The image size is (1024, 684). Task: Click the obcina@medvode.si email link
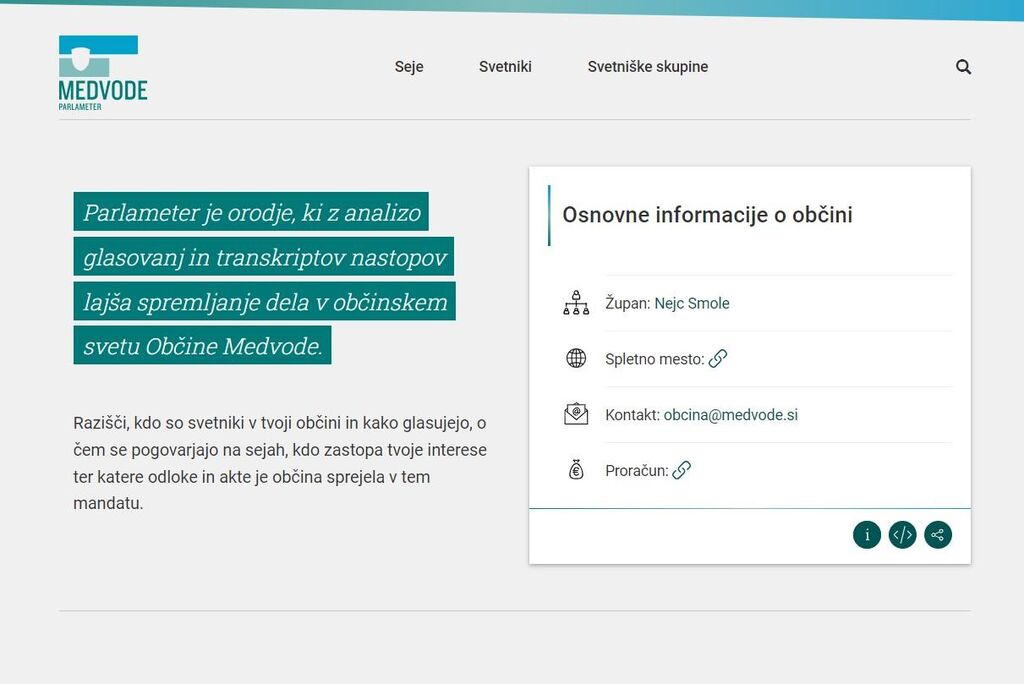730,415
